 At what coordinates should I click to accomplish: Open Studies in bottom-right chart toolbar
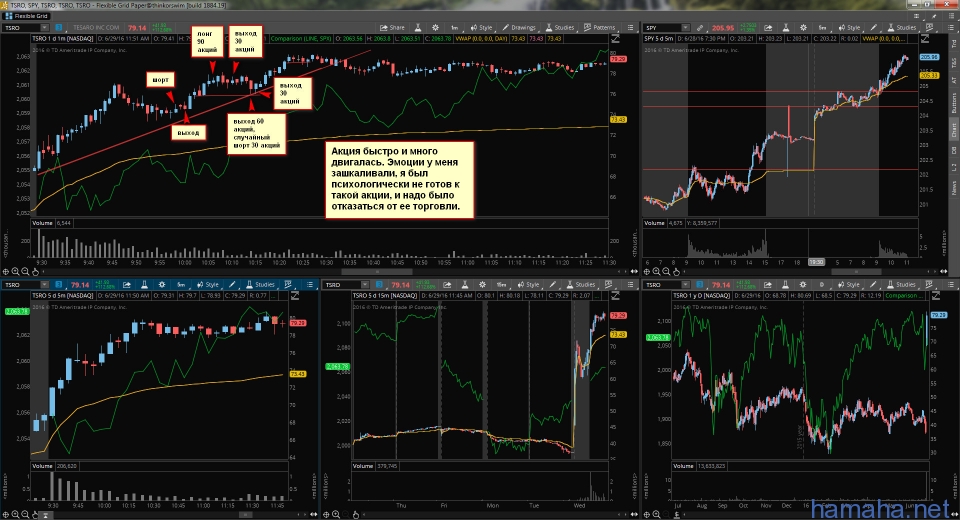902,285
